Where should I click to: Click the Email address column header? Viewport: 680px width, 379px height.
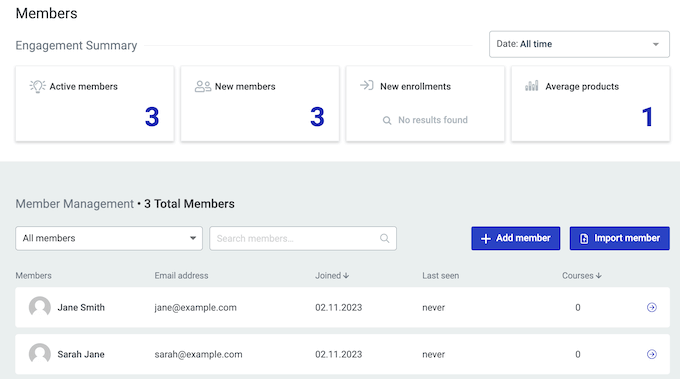pyautogui.click(x=181, y=275)
